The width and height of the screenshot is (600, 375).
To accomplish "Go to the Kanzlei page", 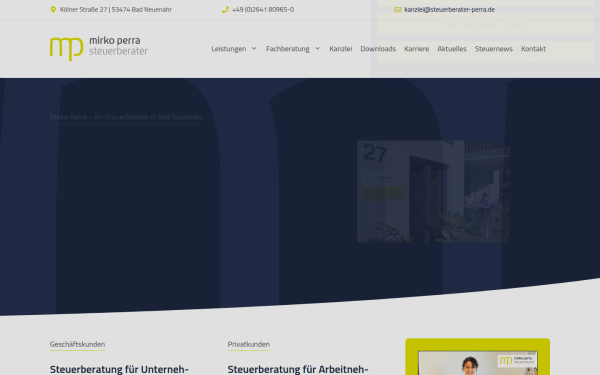I will click(341, 49).
